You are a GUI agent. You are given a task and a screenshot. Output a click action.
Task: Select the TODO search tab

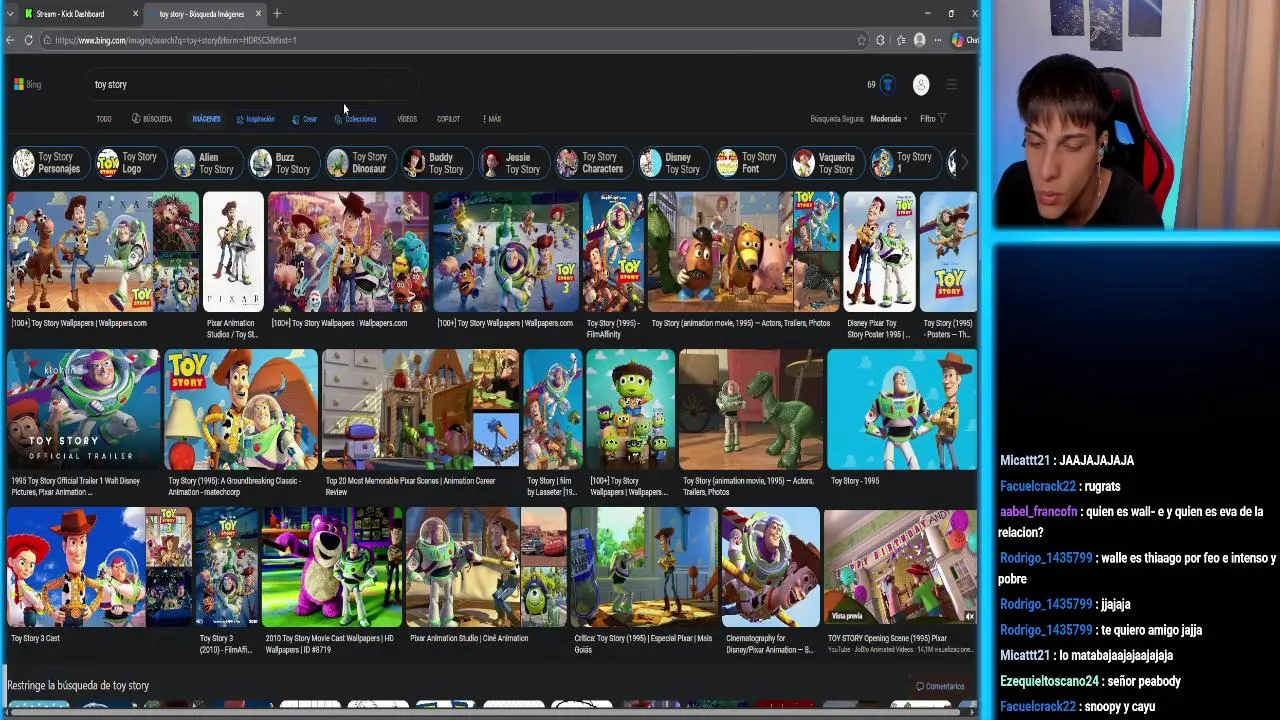(x=104, y=119)
